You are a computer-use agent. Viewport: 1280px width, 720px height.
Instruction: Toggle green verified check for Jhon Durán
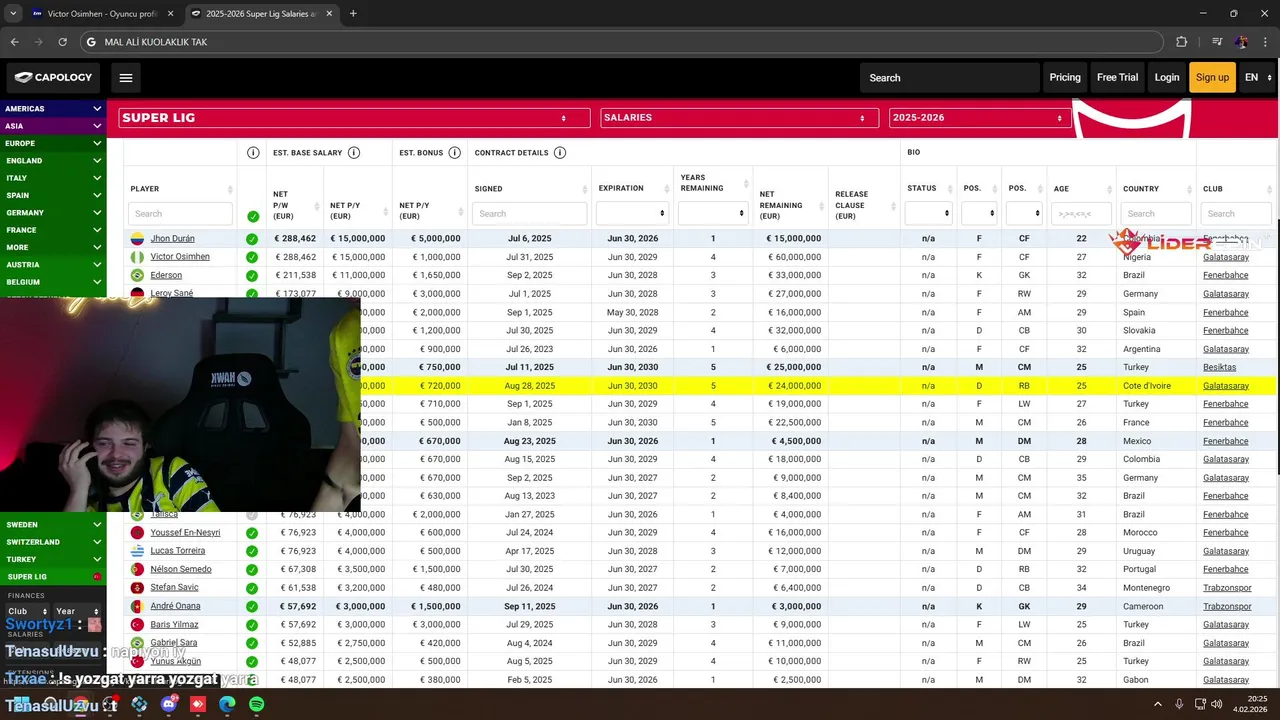pyautogui.click(x=252, y=239)
